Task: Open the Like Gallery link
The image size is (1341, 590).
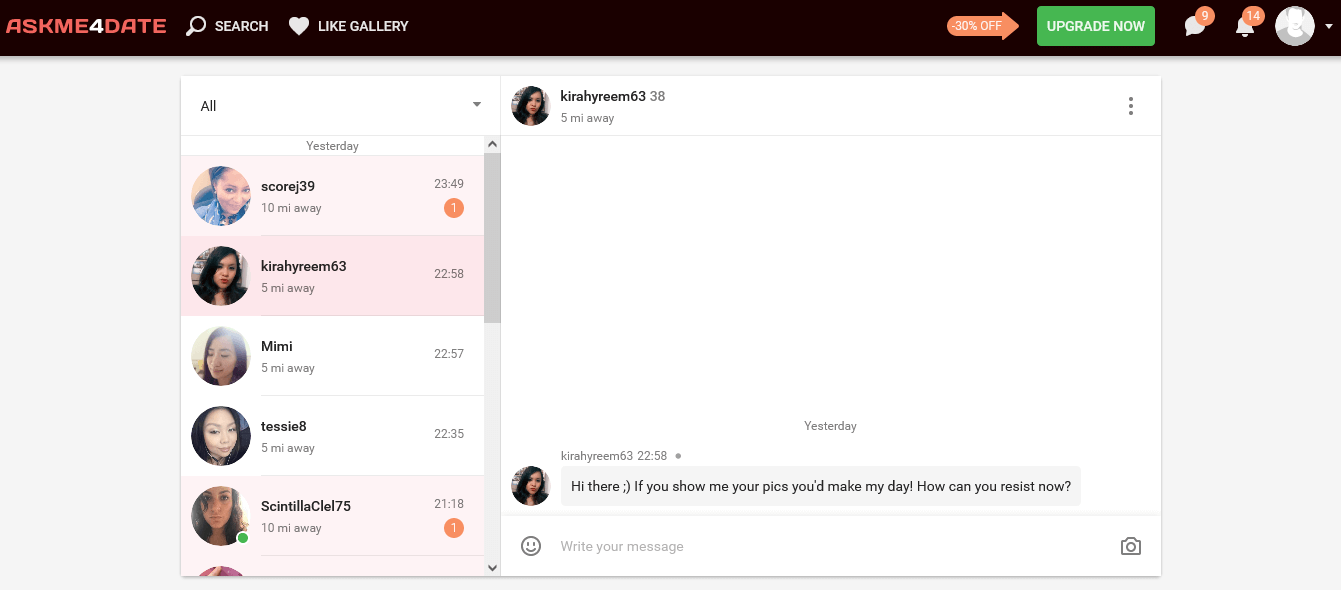Action: [363, 26]
